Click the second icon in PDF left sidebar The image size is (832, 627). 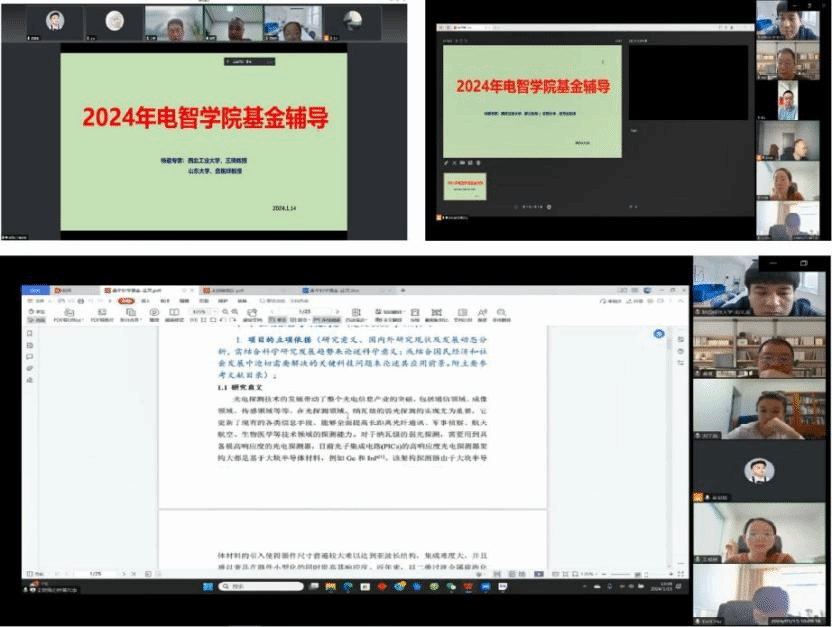[29, 345]
